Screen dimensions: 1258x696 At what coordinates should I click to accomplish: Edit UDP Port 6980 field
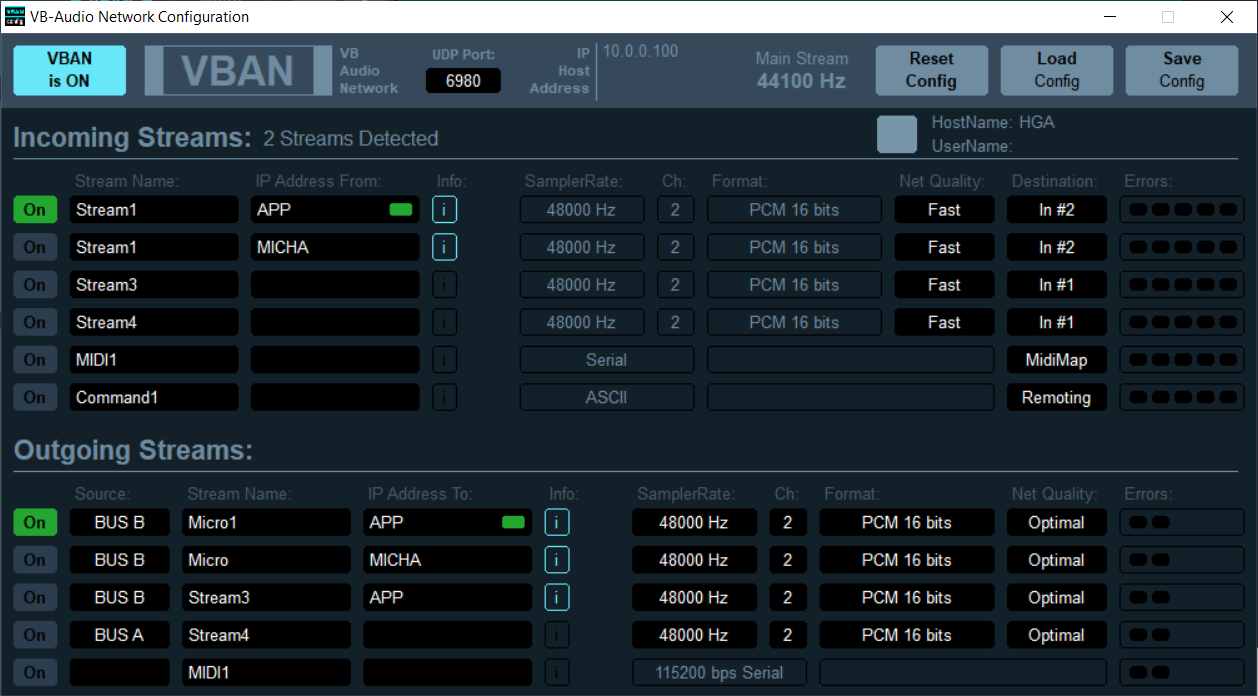point(463,81)
